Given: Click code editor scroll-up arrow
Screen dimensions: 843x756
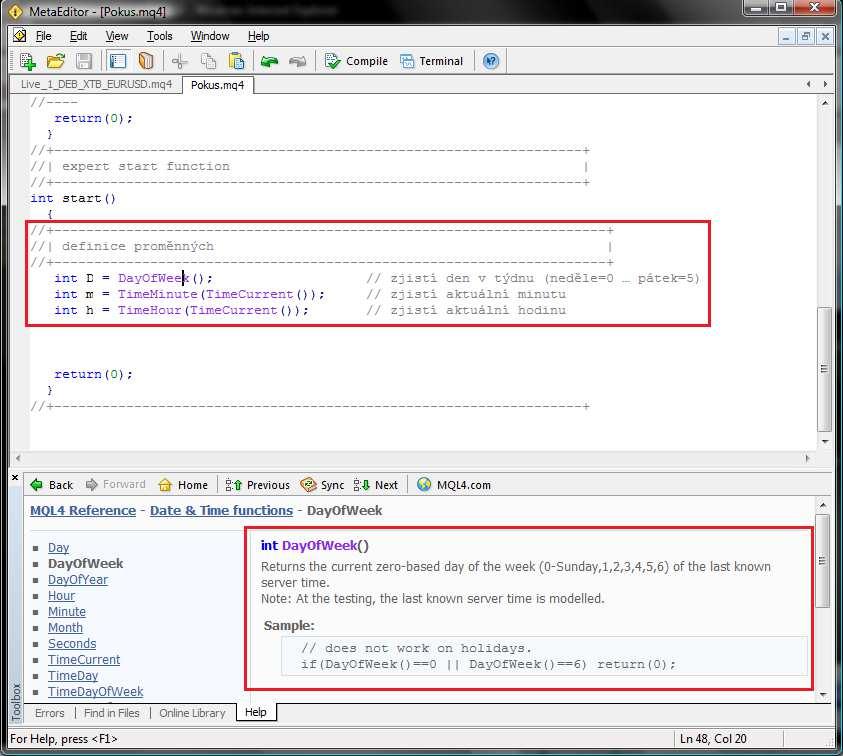Looking at the screenshot, I should (x=825, y=102).
